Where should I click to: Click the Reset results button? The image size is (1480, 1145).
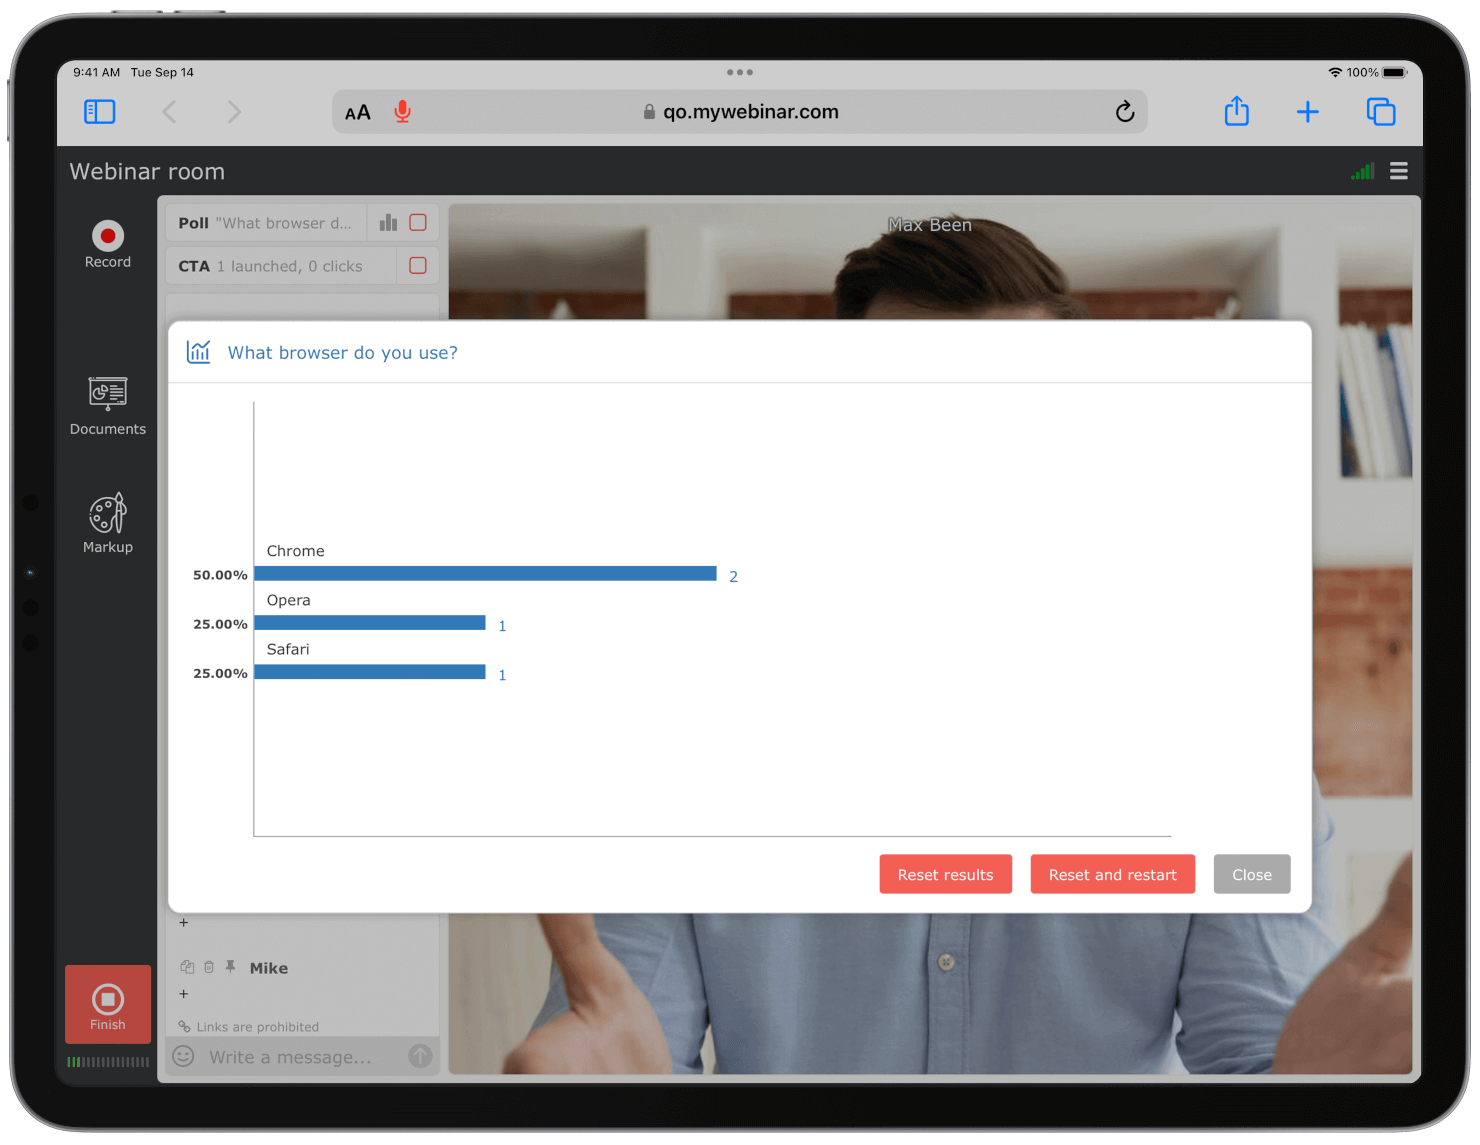tap(945, 874)
